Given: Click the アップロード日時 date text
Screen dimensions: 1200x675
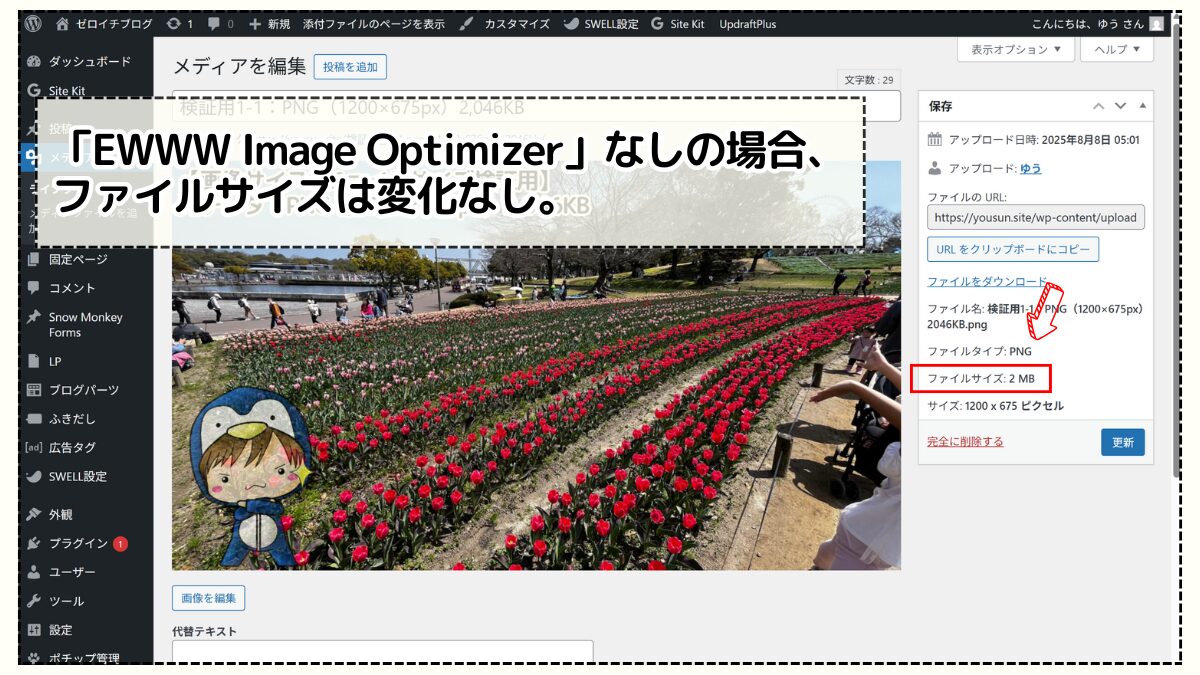Looking at the screenshot, I should [x=1044, y=140].
